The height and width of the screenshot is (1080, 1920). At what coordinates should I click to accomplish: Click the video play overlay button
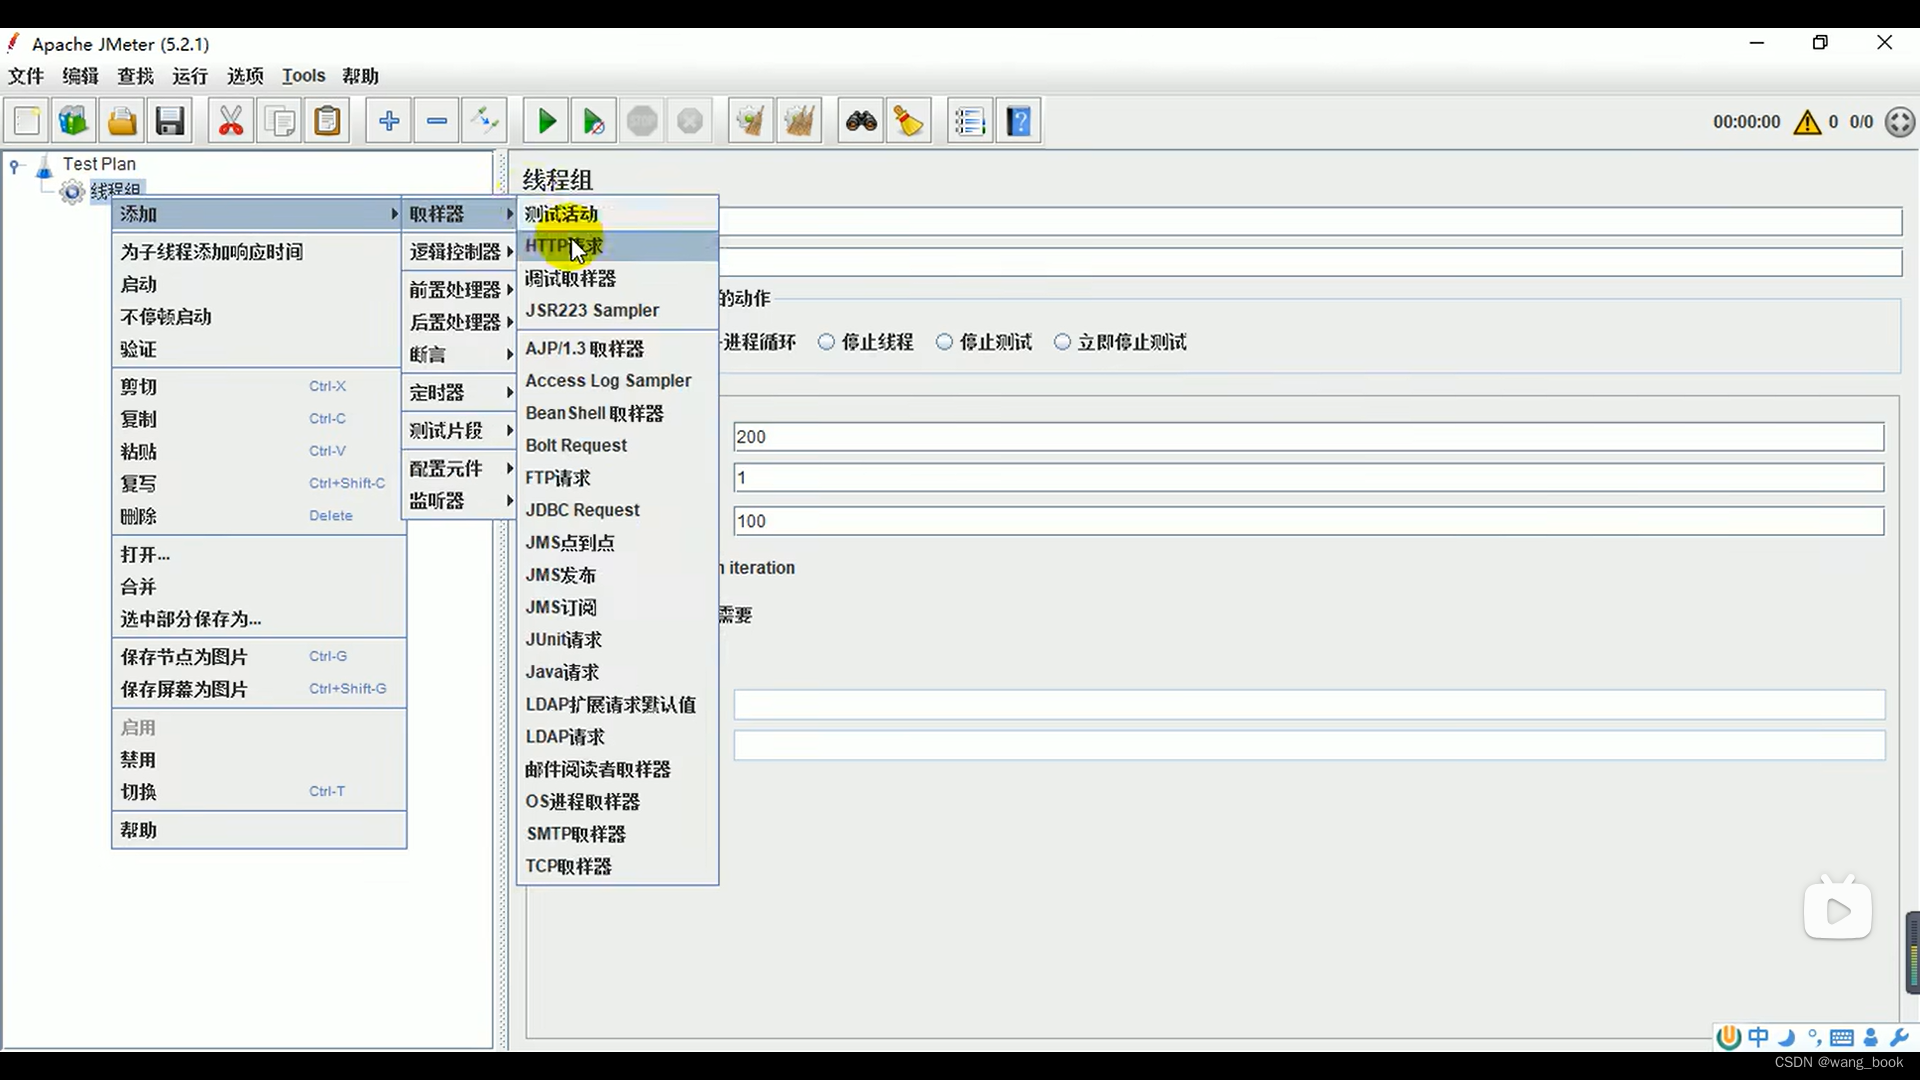click(x=1838, y=910)
